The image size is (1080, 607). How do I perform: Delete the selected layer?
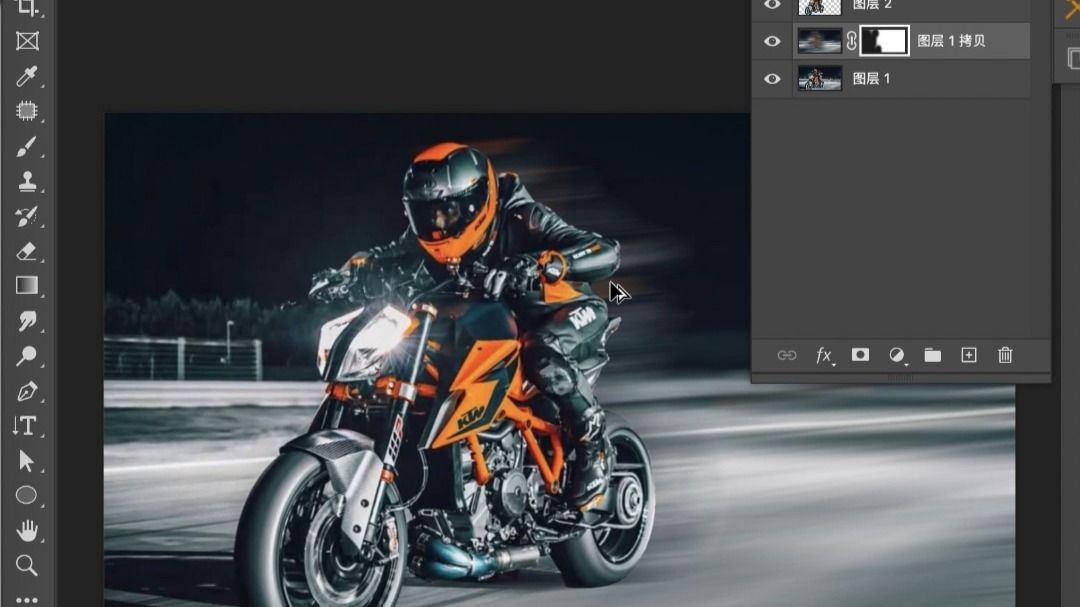(1006, 356)
